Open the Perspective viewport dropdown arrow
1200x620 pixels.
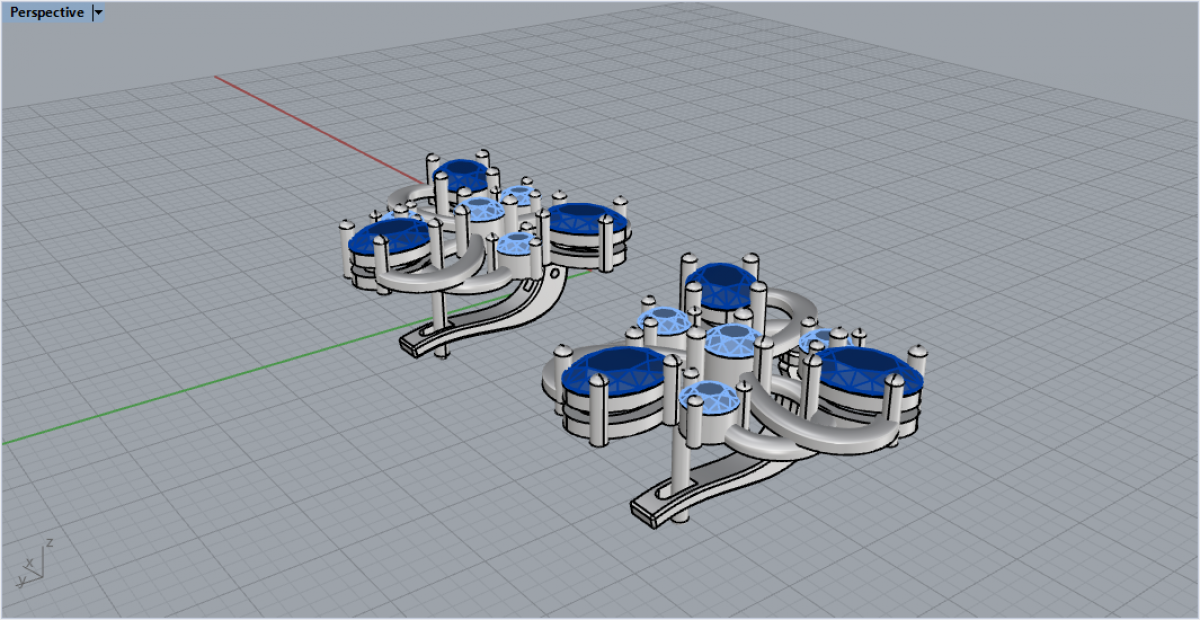click(x=98, y=13)
